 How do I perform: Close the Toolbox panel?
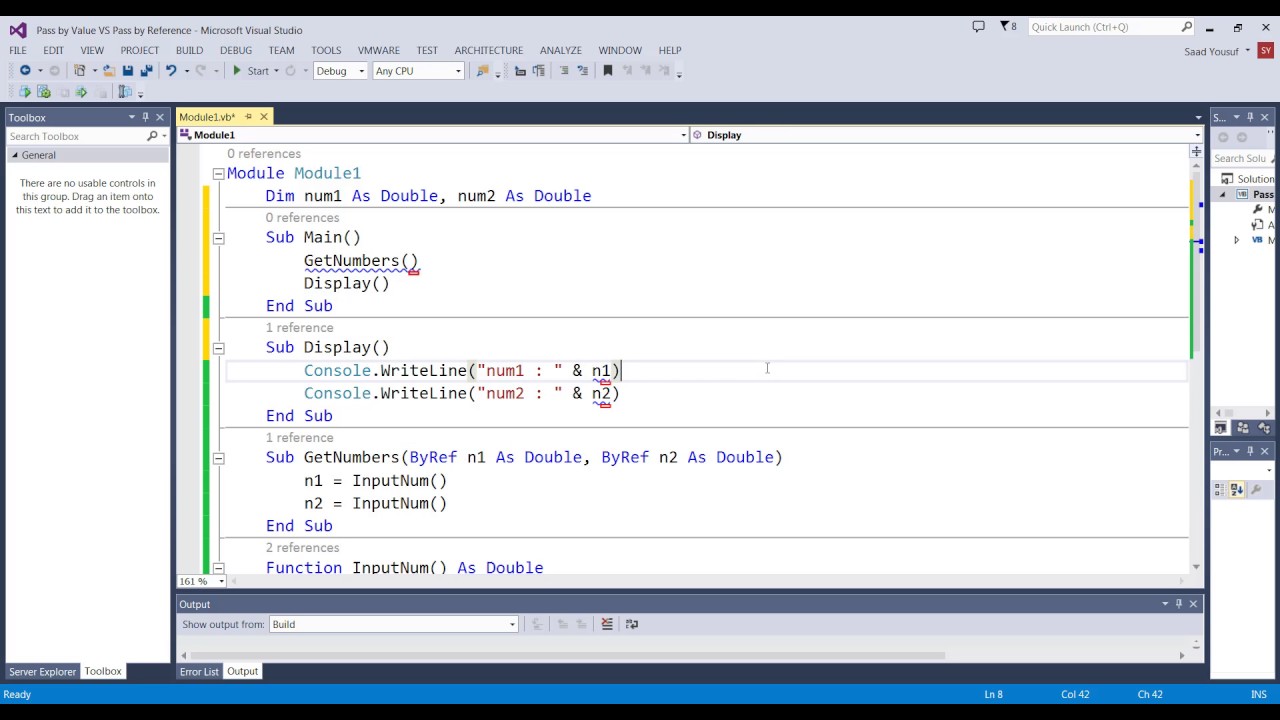click(160, 117)
